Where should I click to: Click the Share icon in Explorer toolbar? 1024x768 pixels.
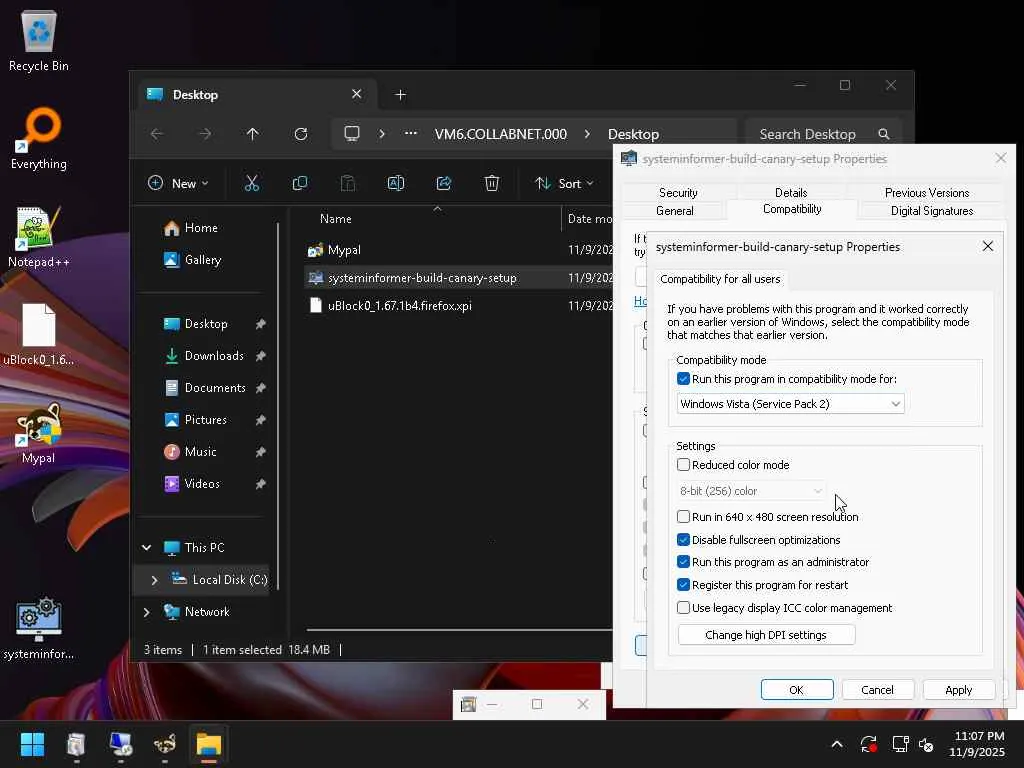(444, 184)
